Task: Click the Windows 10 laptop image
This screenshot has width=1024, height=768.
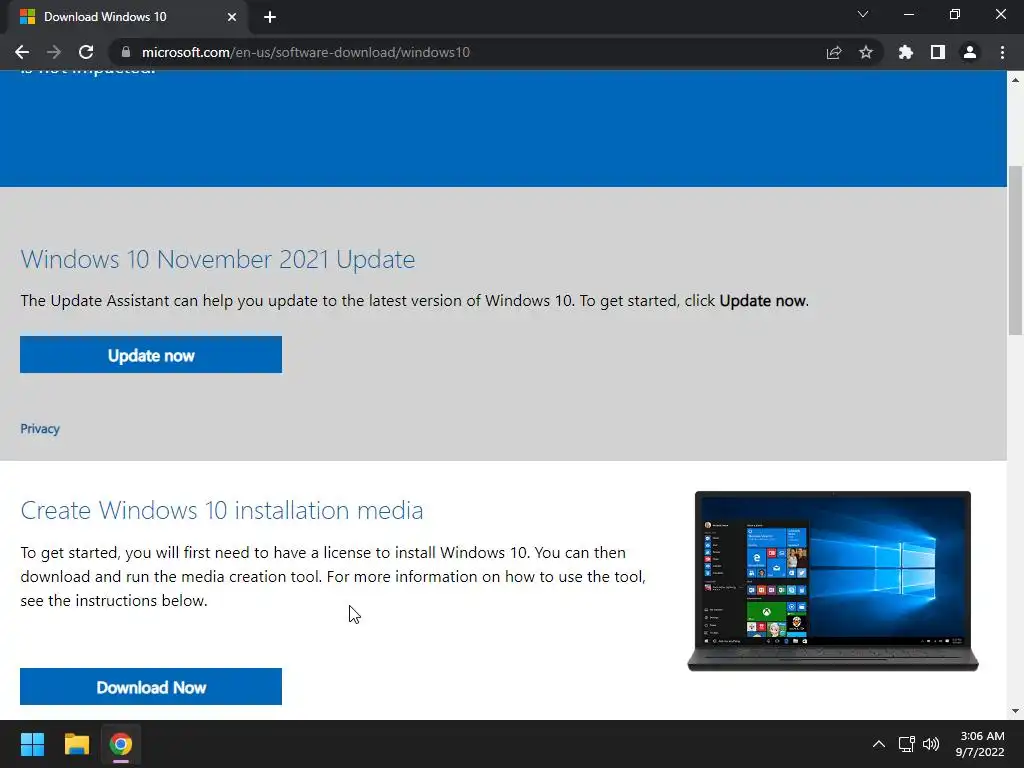Action: pos(833,581)
